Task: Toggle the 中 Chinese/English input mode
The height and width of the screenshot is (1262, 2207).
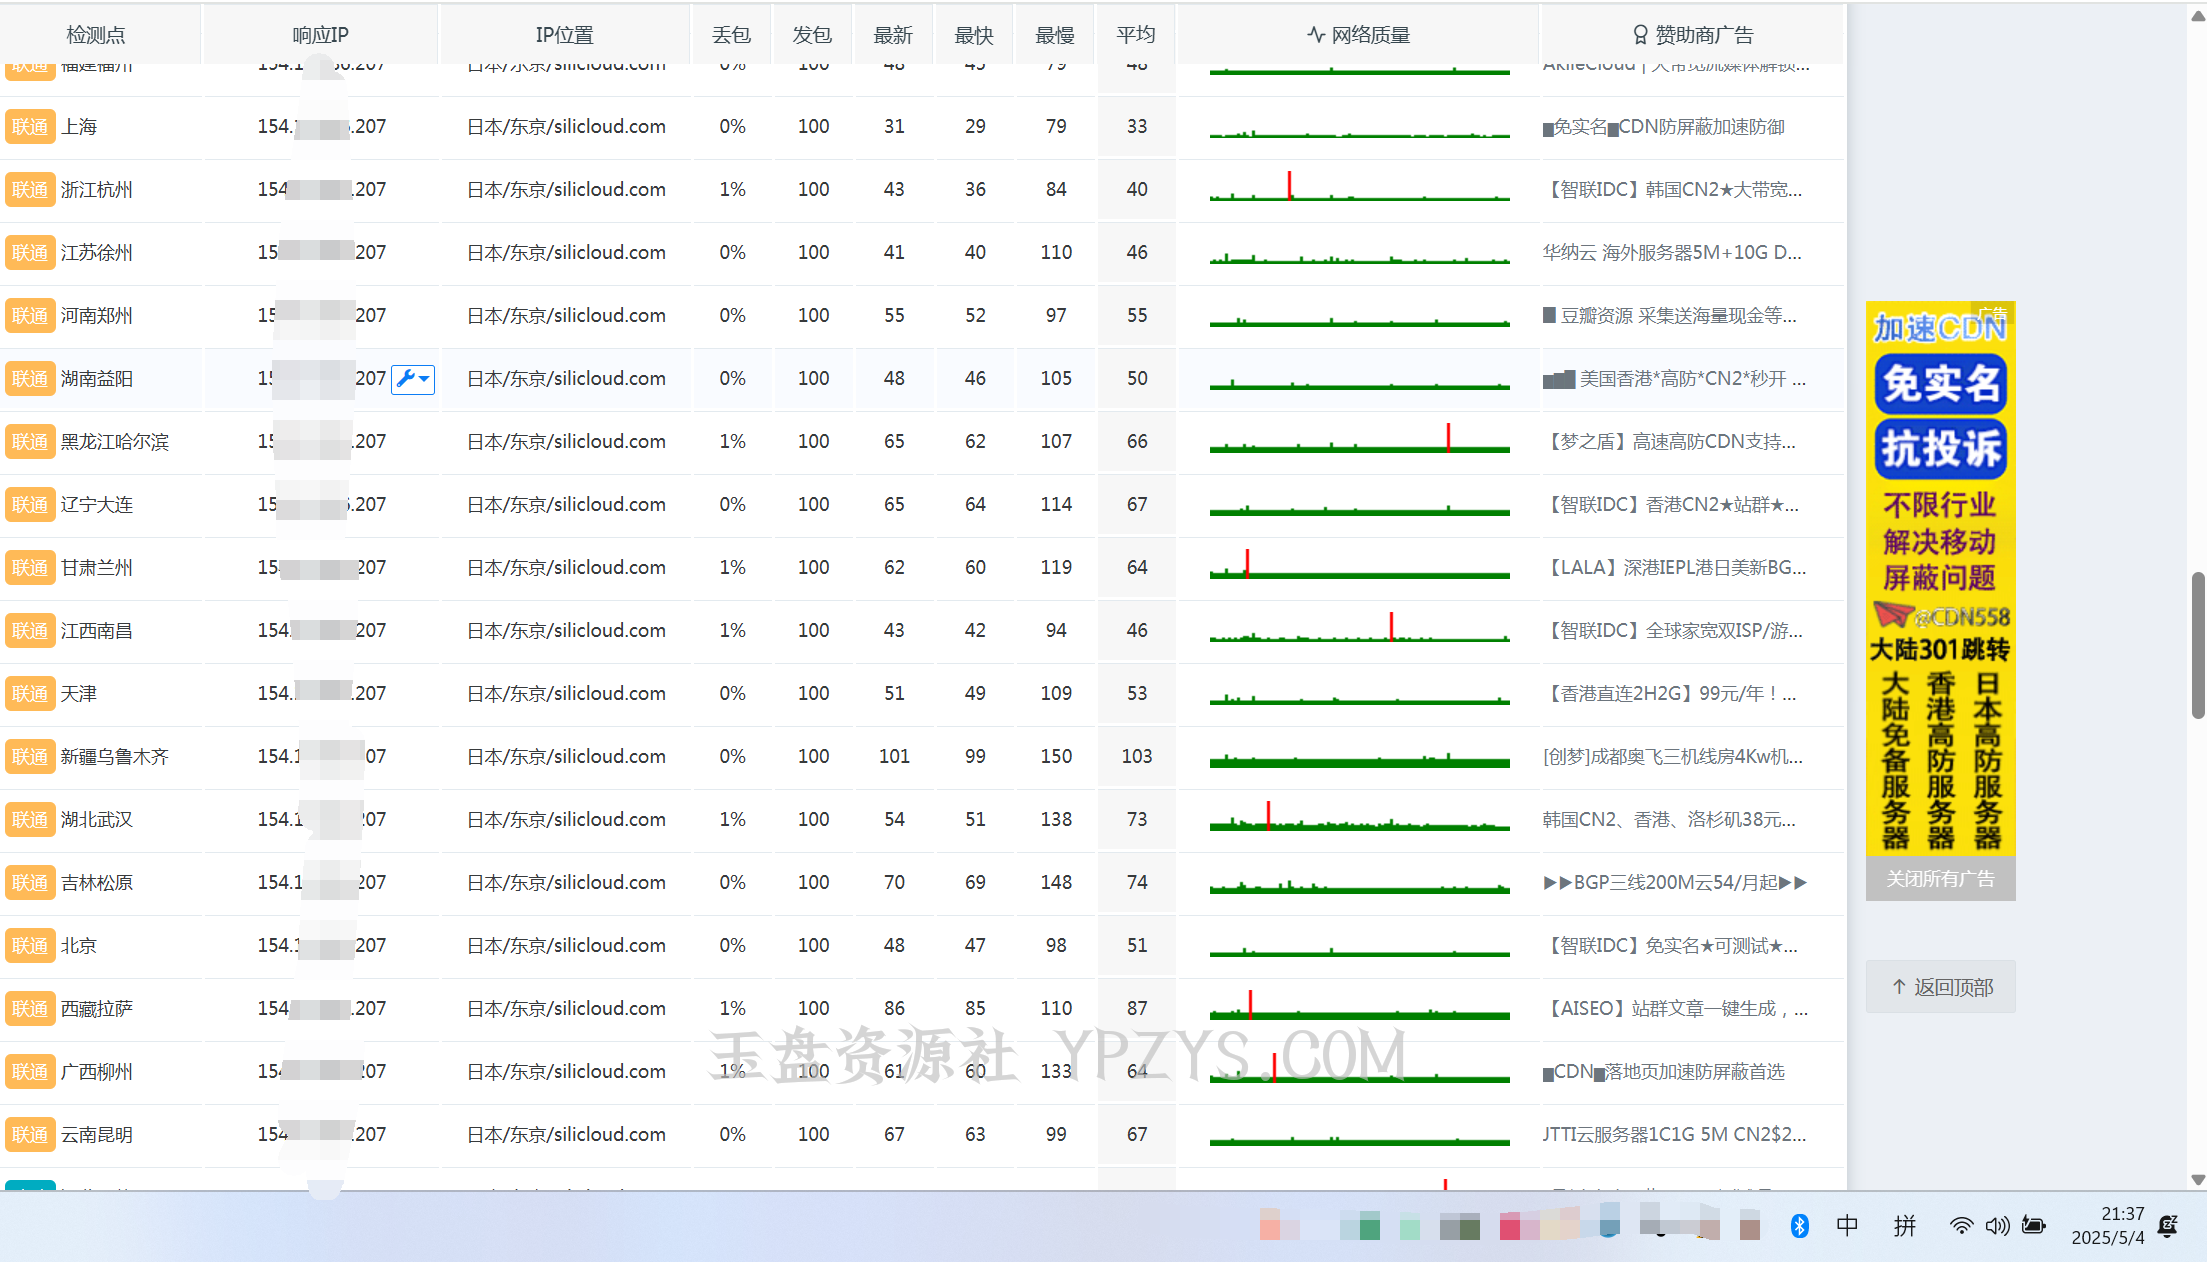Action: (x=1847, y=1225)
